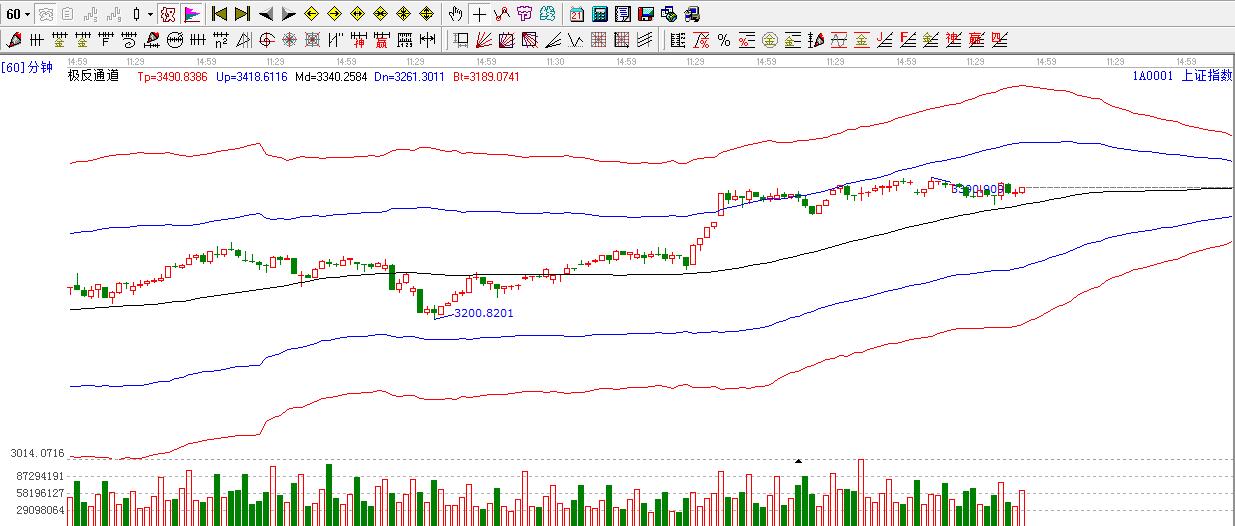
Task: Step backward with the left triangle arrow
Action: pyautogui.click(x=266, y=14)
